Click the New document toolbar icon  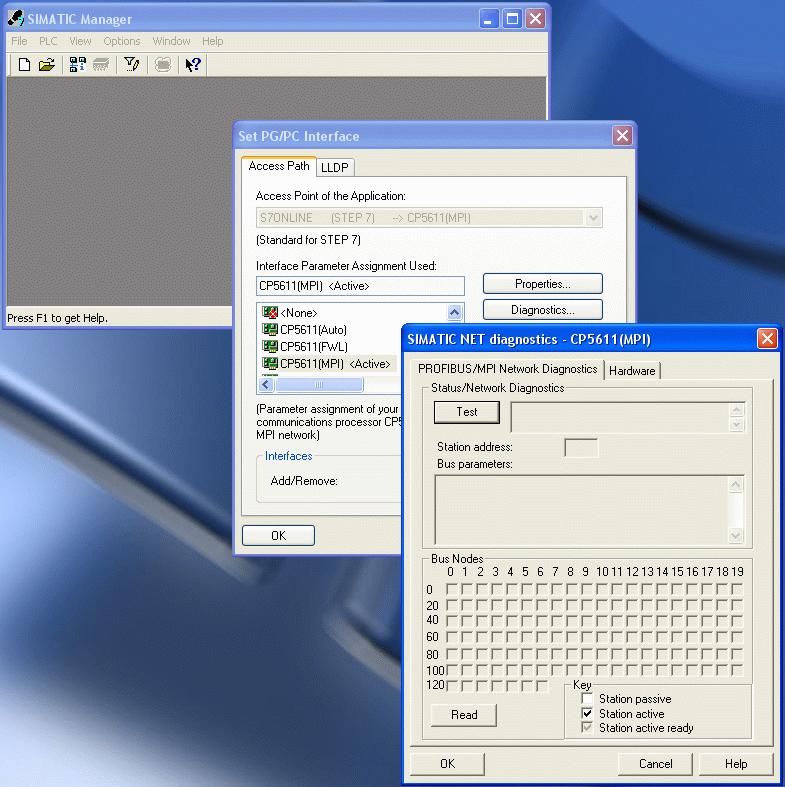tap(24, 65)
